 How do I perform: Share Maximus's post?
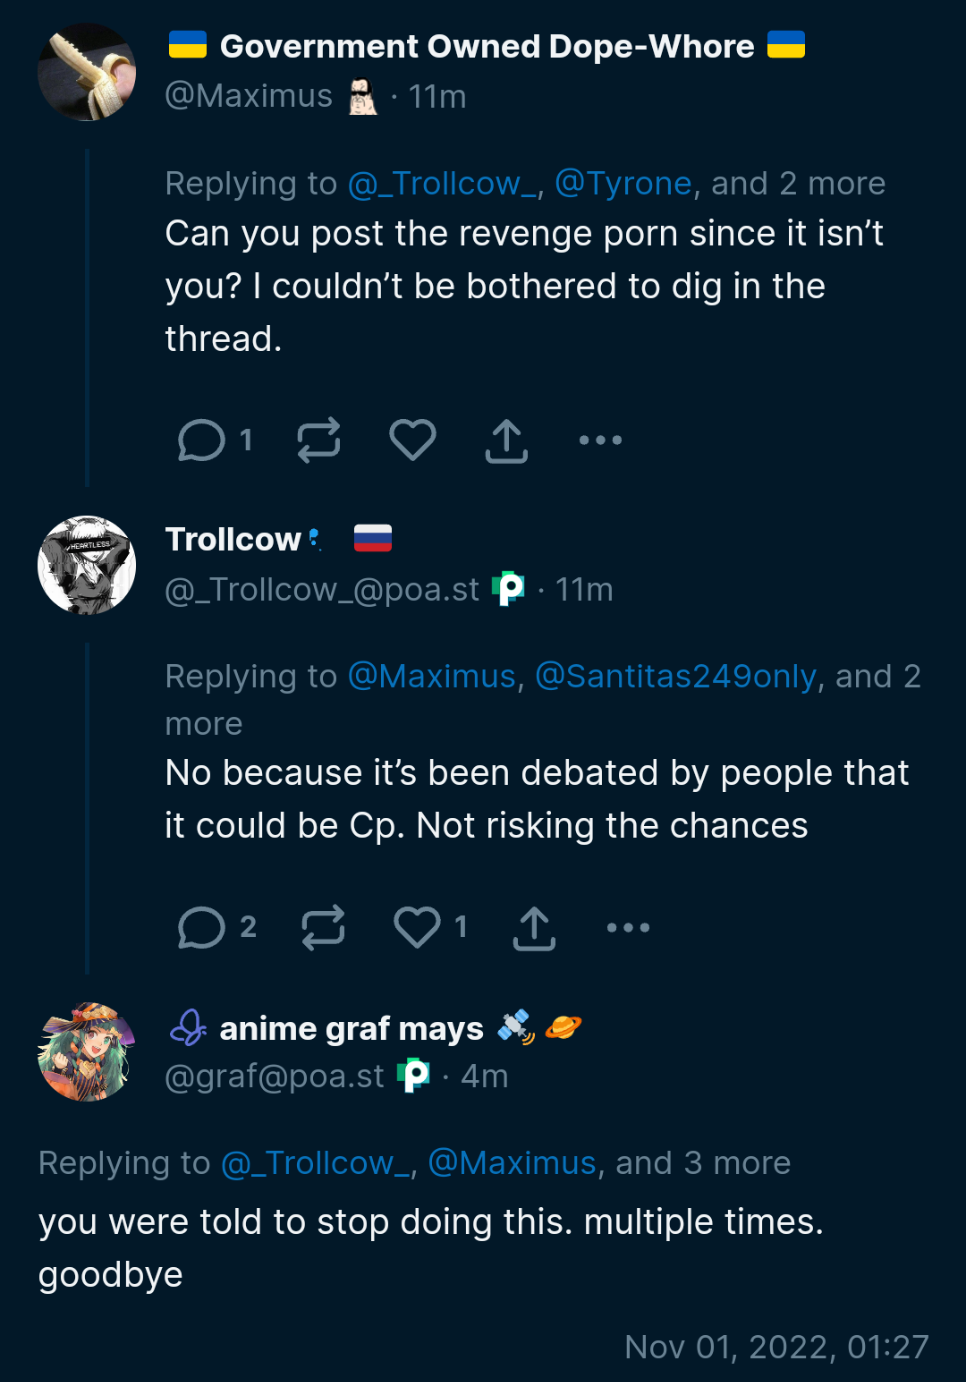pos(506,440)
